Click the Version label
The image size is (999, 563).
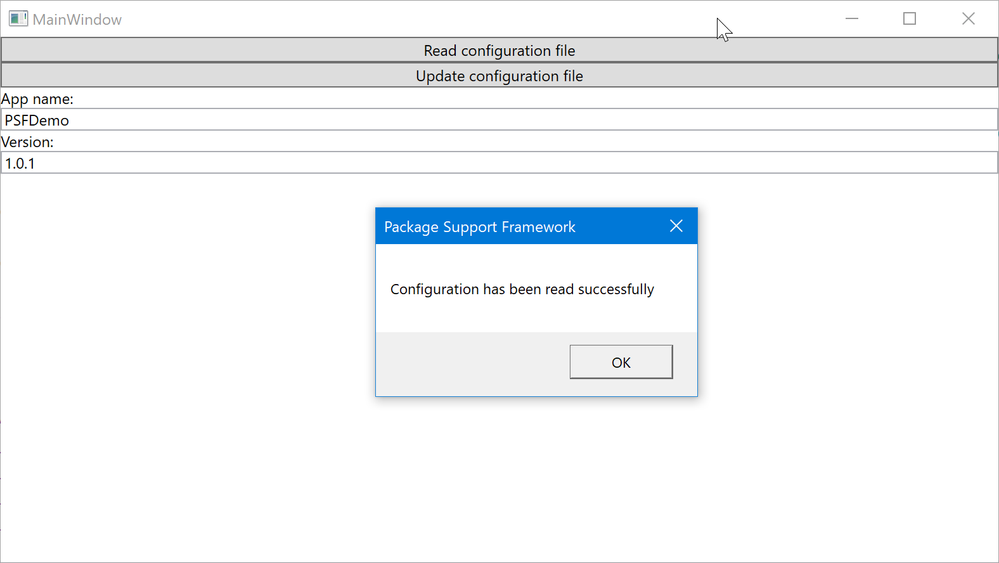pyautogui.click(x=27, y=142)
